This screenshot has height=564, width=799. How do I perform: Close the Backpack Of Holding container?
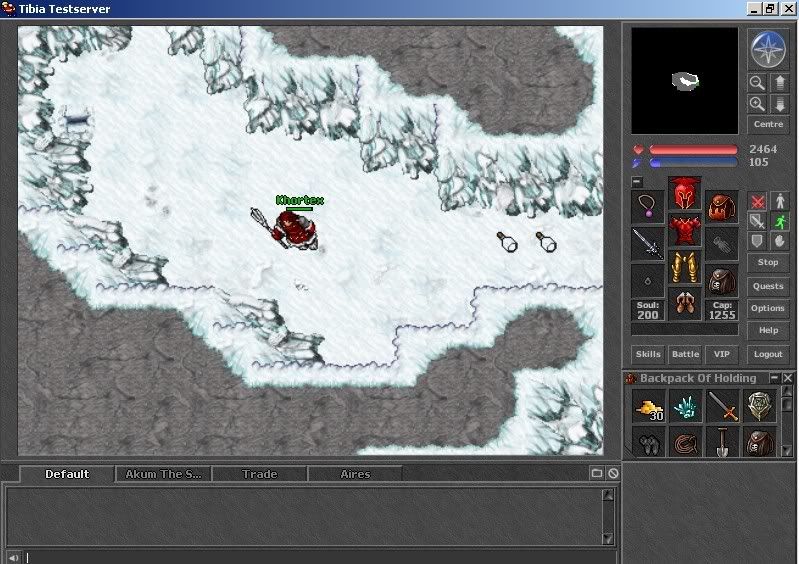[788, 378]
